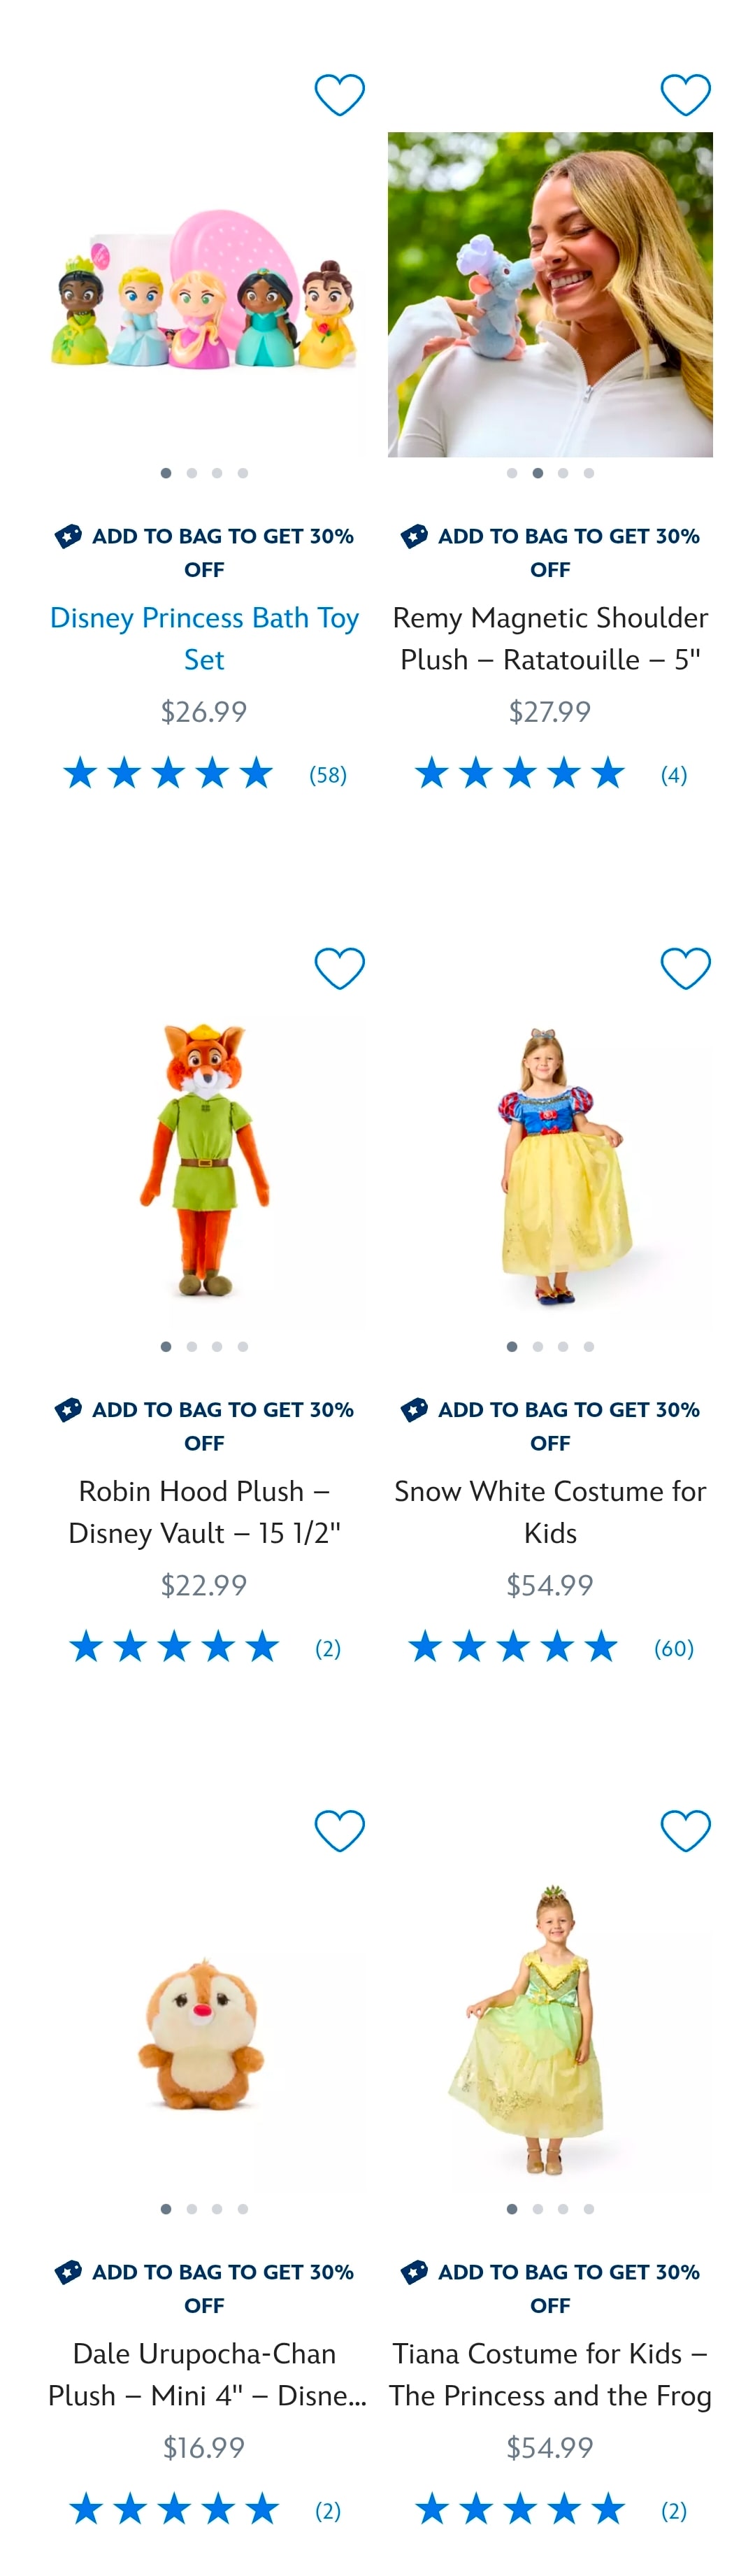Favorite the Disney Princess Bath Toy Set
This screenshot has height=2576, width=755.
point(339,95)
